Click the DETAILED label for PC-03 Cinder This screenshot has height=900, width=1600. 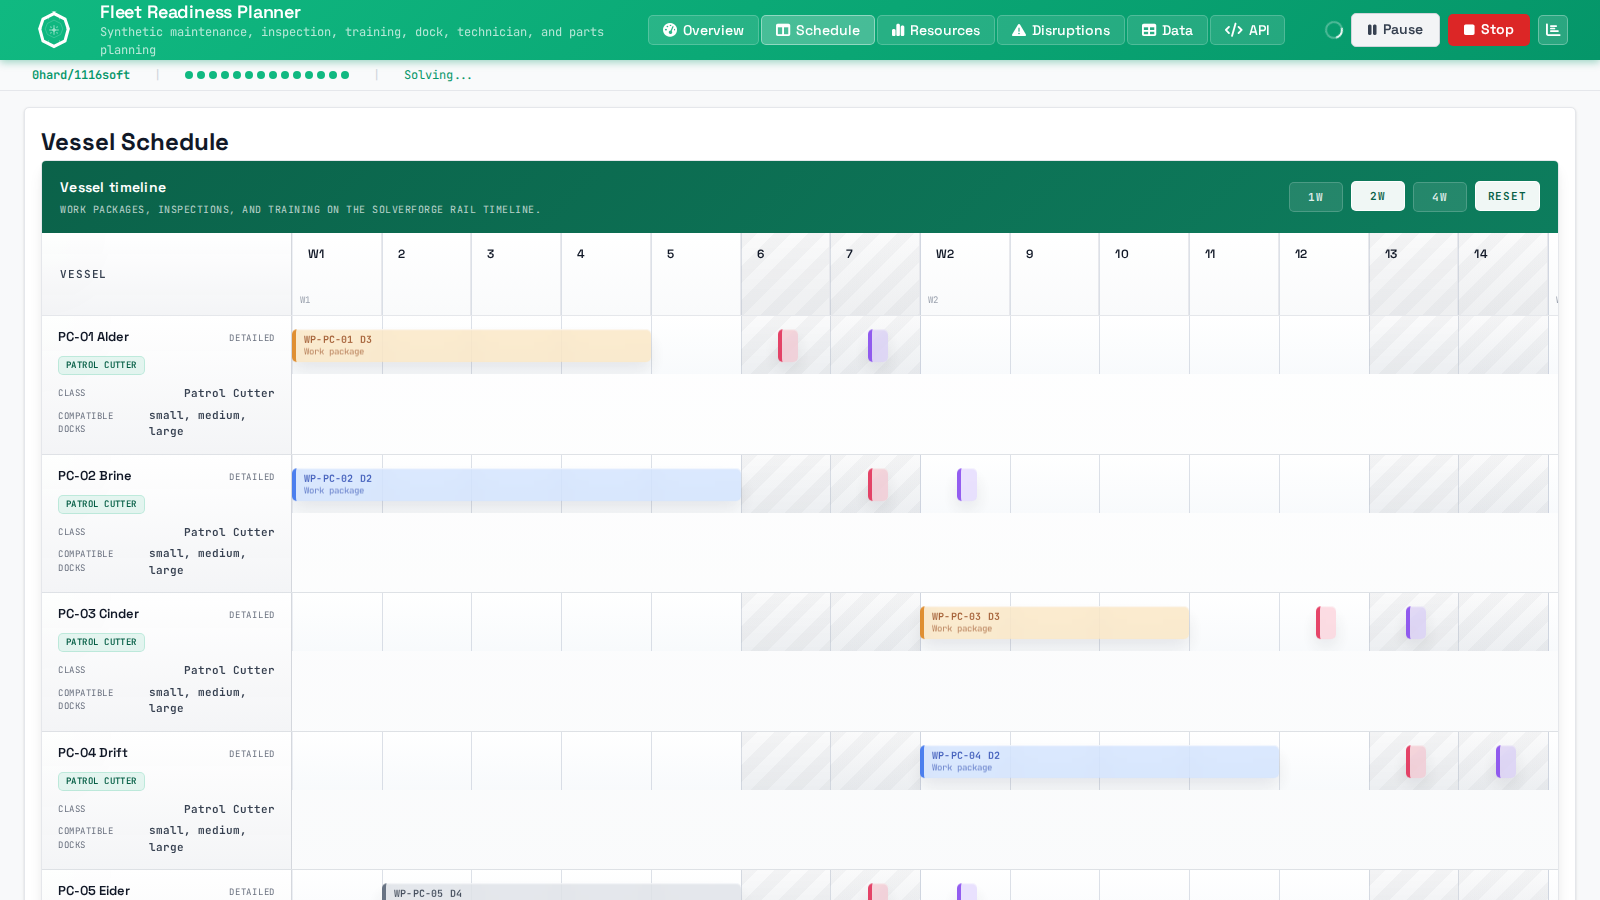[252, 615]
